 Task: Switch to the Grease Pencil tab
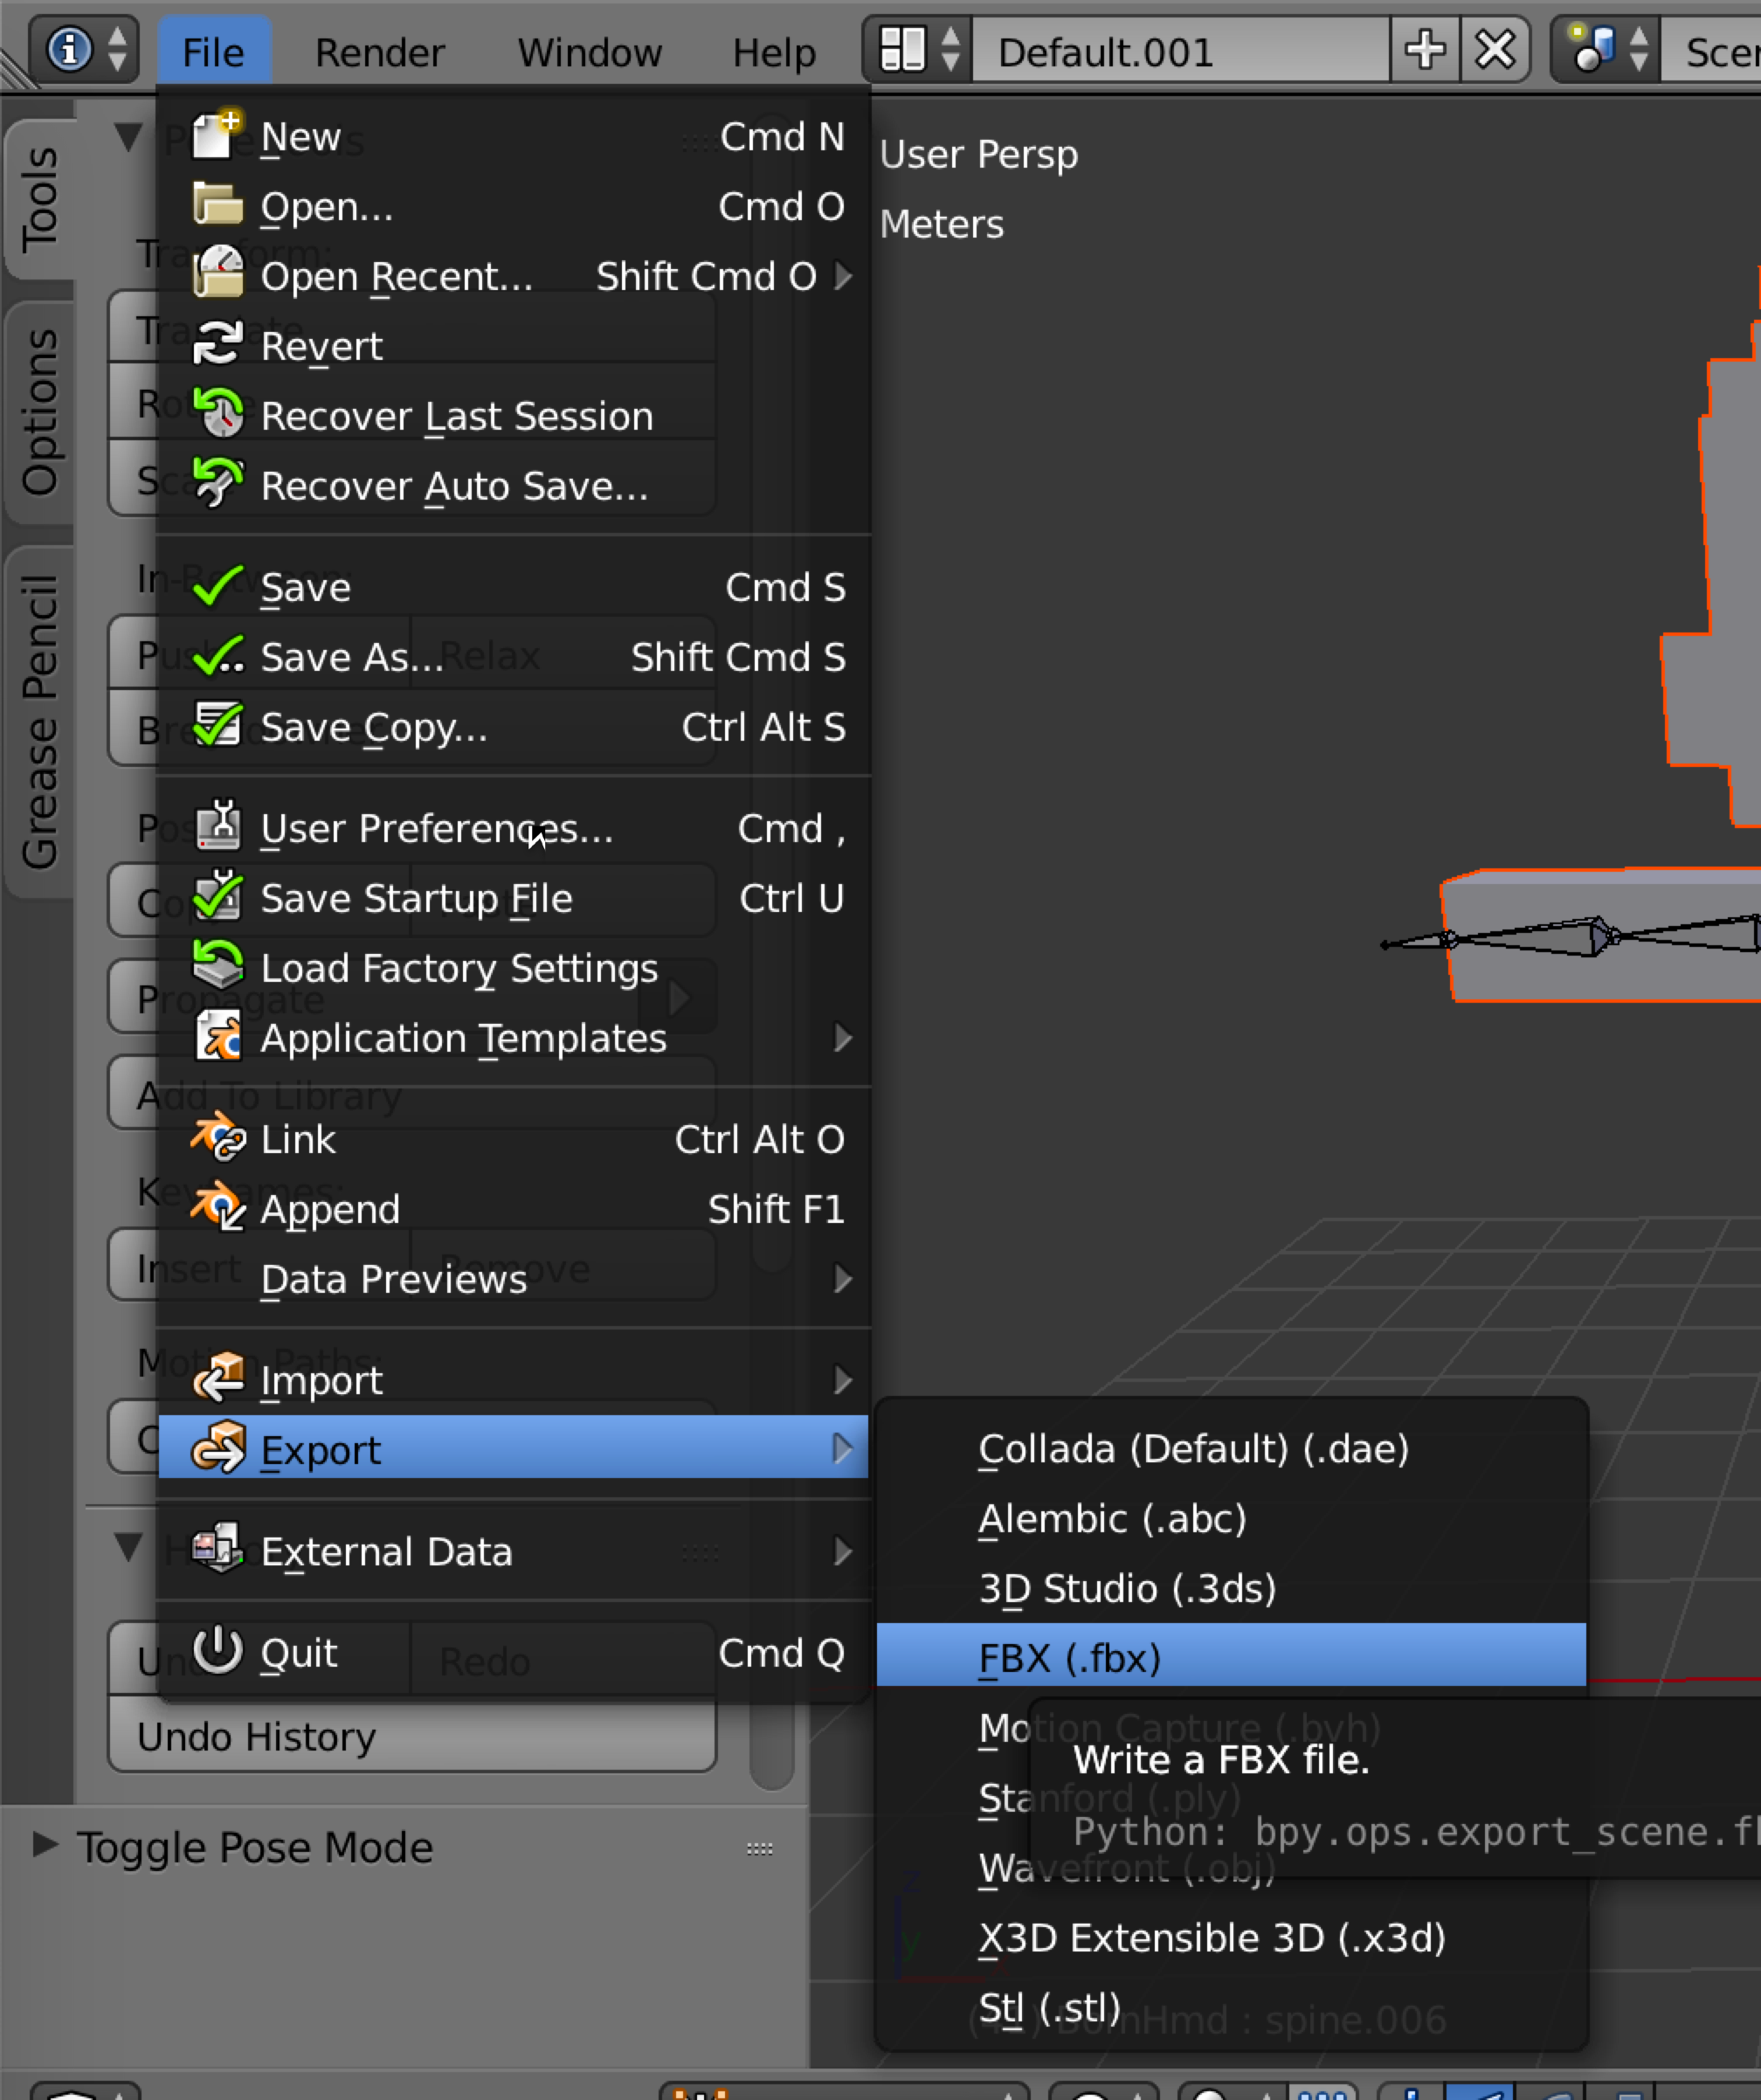(x=40, y=720)
